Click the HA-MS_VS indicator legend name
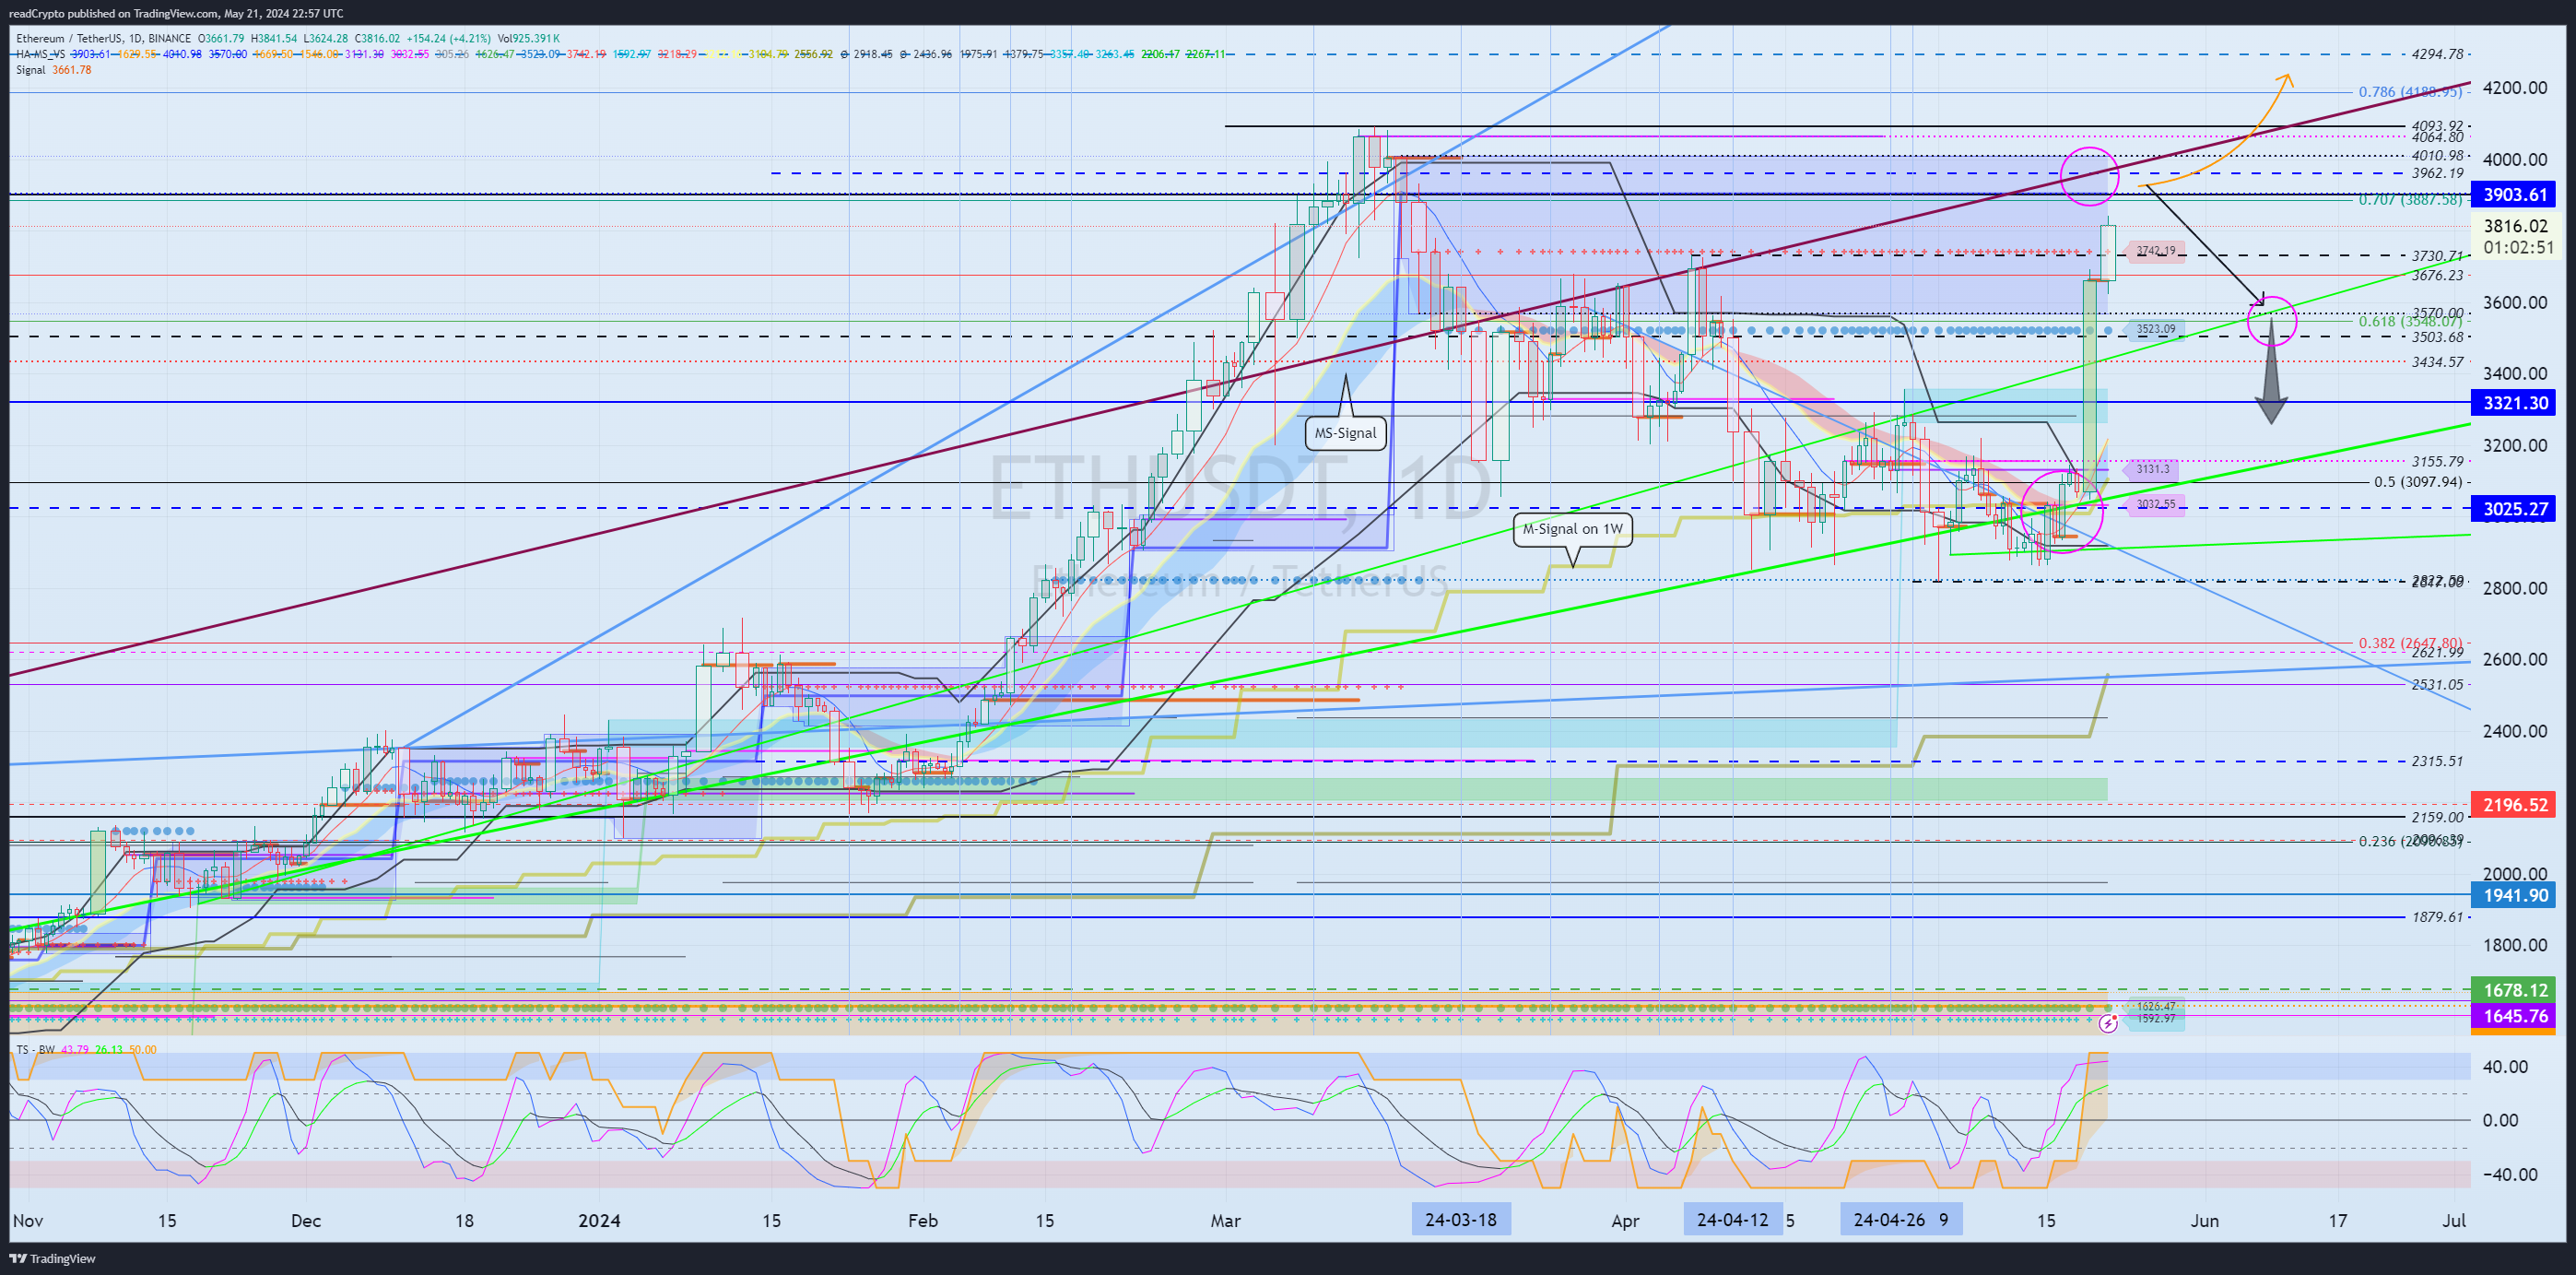Viewport: 2576px width, 1275px height. 41,54
